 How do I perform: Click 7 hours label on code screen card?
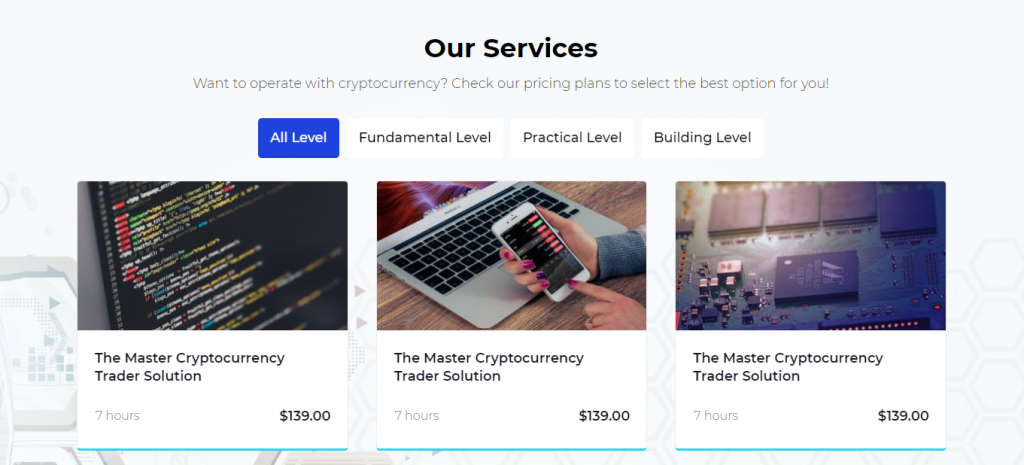tap(117, 416)
